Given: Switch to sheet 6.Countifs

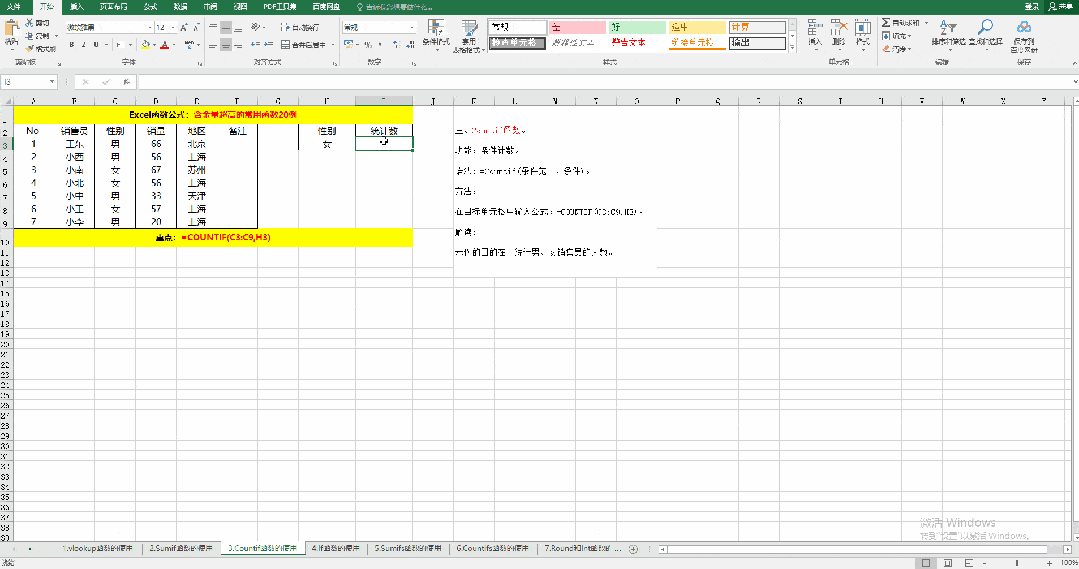Looking at the screenshot, I should click(493, 549).
